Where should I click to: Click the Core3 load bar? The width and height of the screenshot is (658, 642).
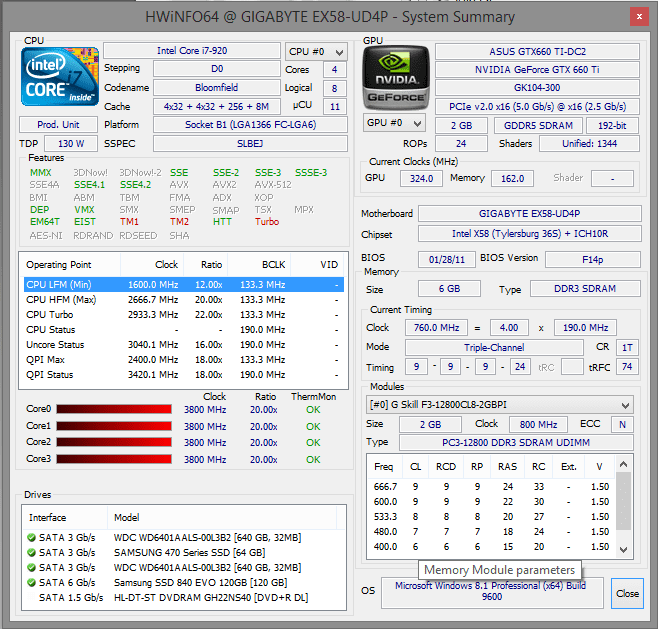114,459
